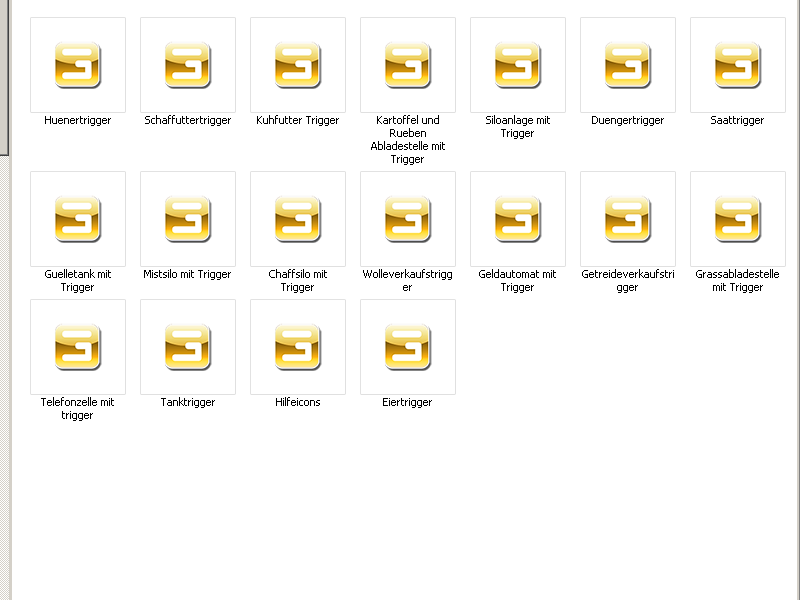Select the Eiertrigger file icon
This screenshot has height=600, width=800.
click(x=408, y=347)
